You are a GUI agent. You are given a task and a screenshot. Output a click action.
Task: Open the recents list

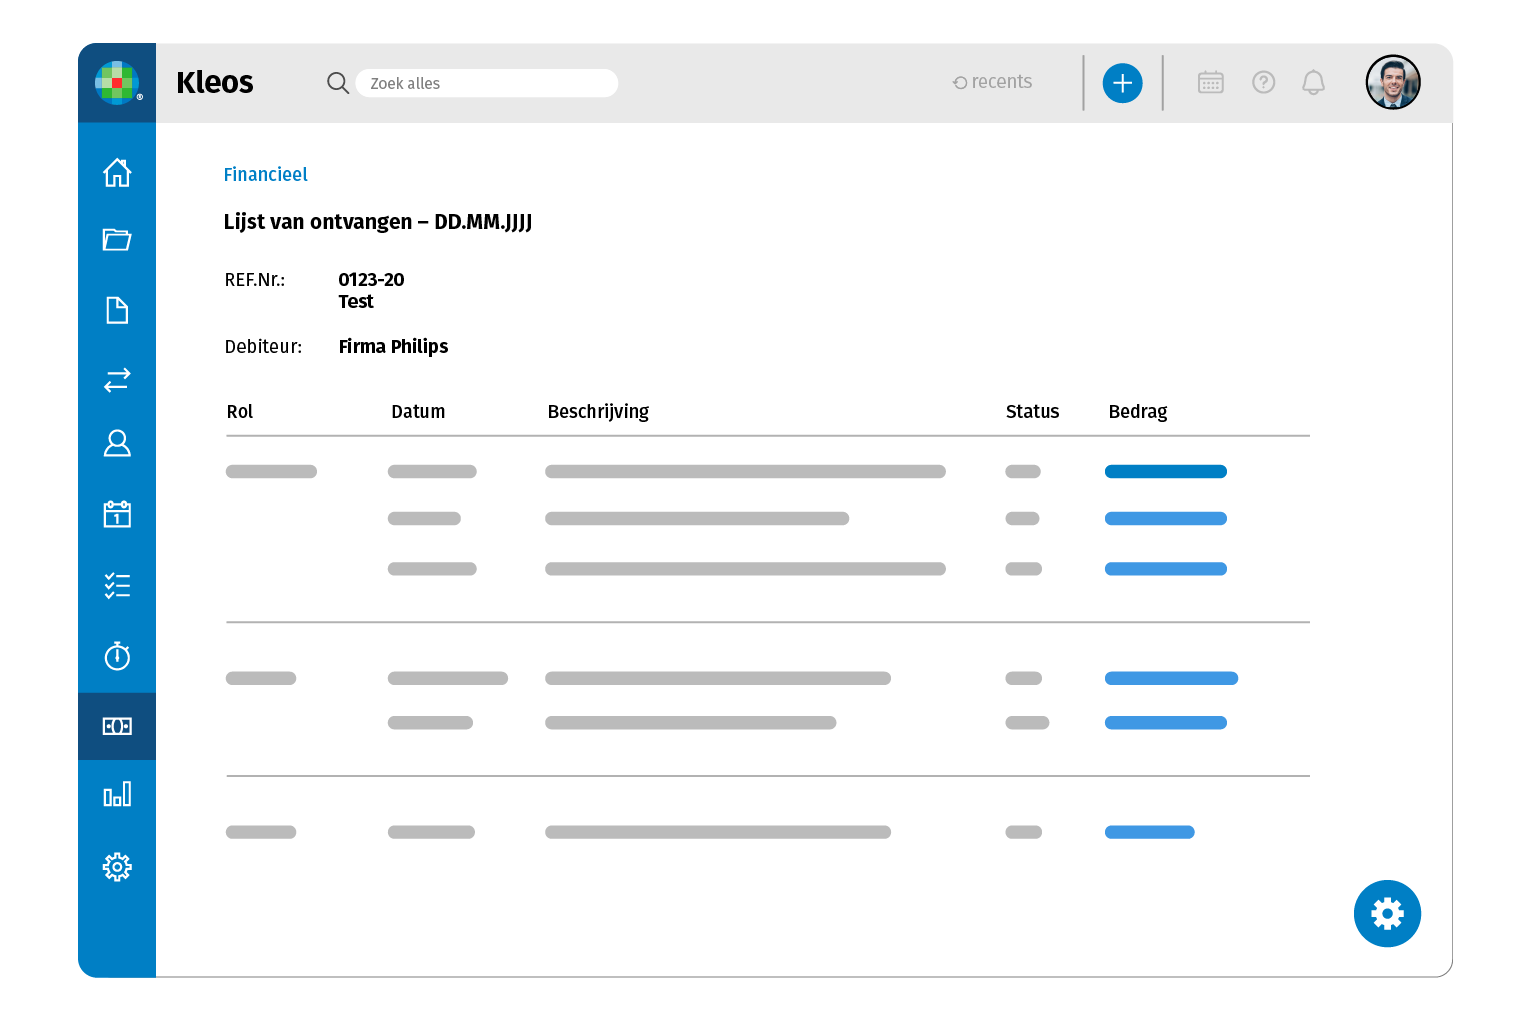[x=992, y=82]
